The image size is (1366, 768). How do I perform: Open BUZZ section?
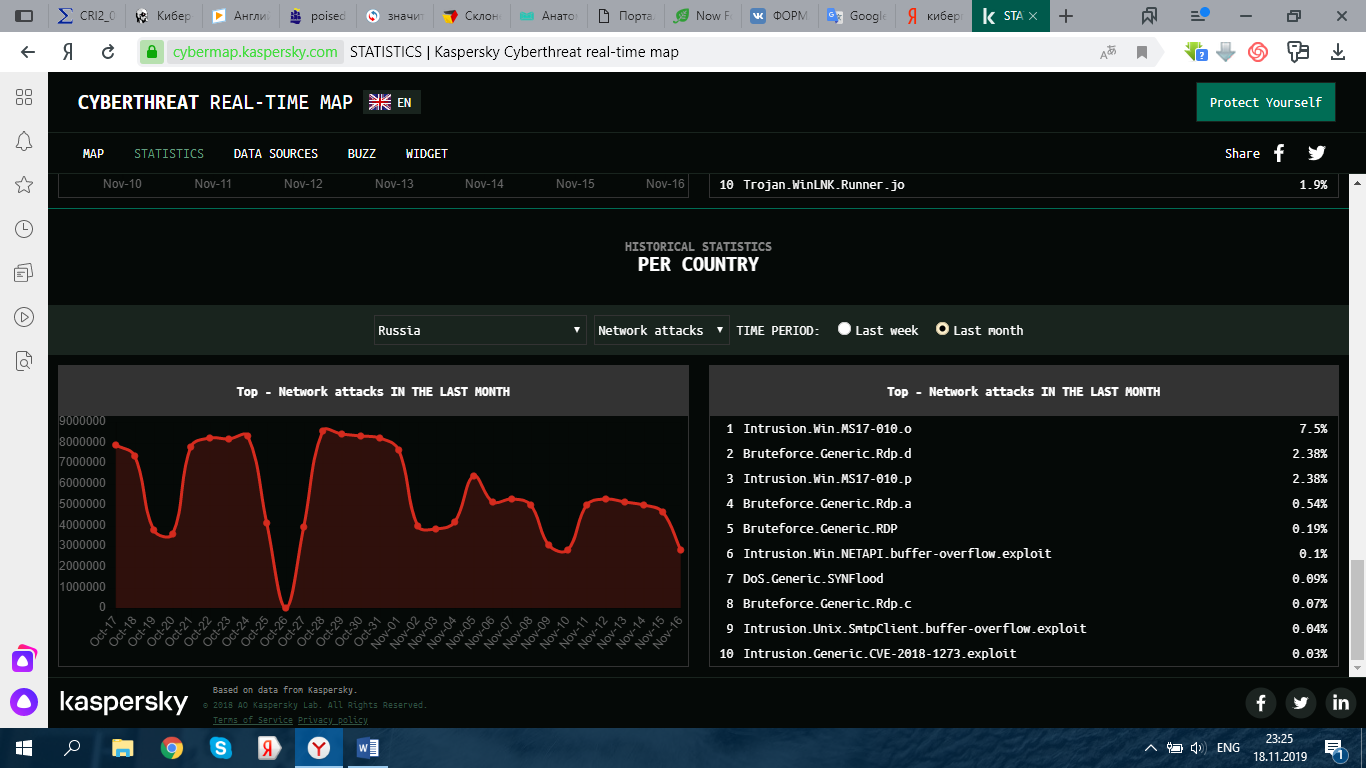(362, 153)
